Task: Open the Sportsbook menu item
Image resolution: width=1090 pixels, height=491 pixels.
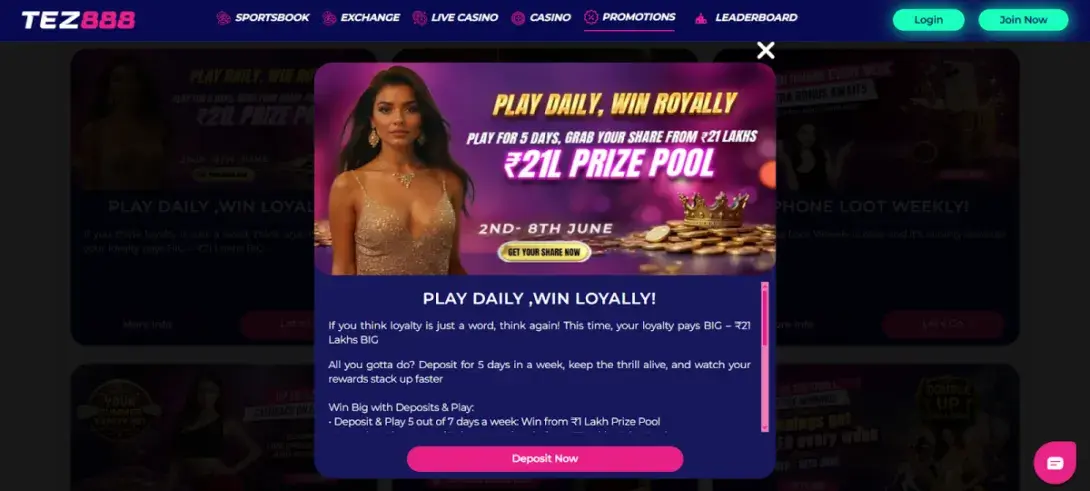Action: (272, 18)
